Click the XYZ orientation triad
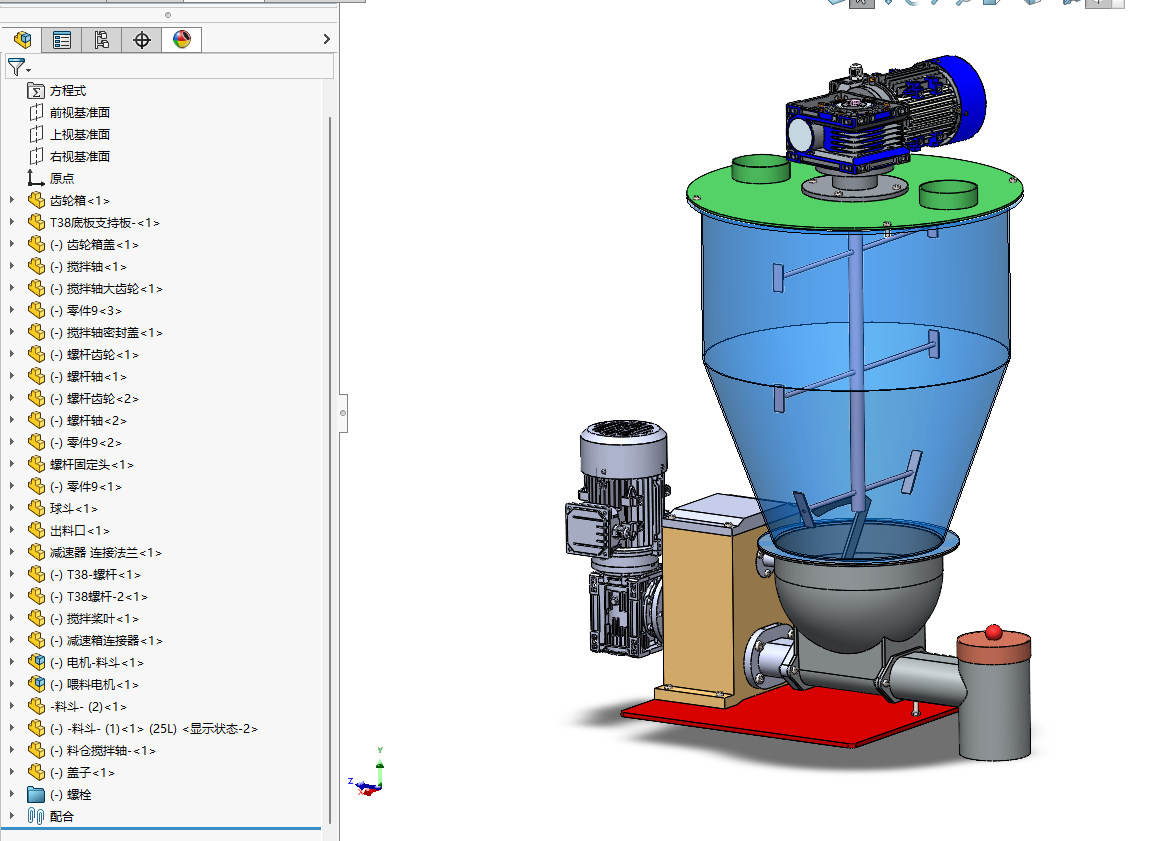1149x841 pixels. [368, 775]
